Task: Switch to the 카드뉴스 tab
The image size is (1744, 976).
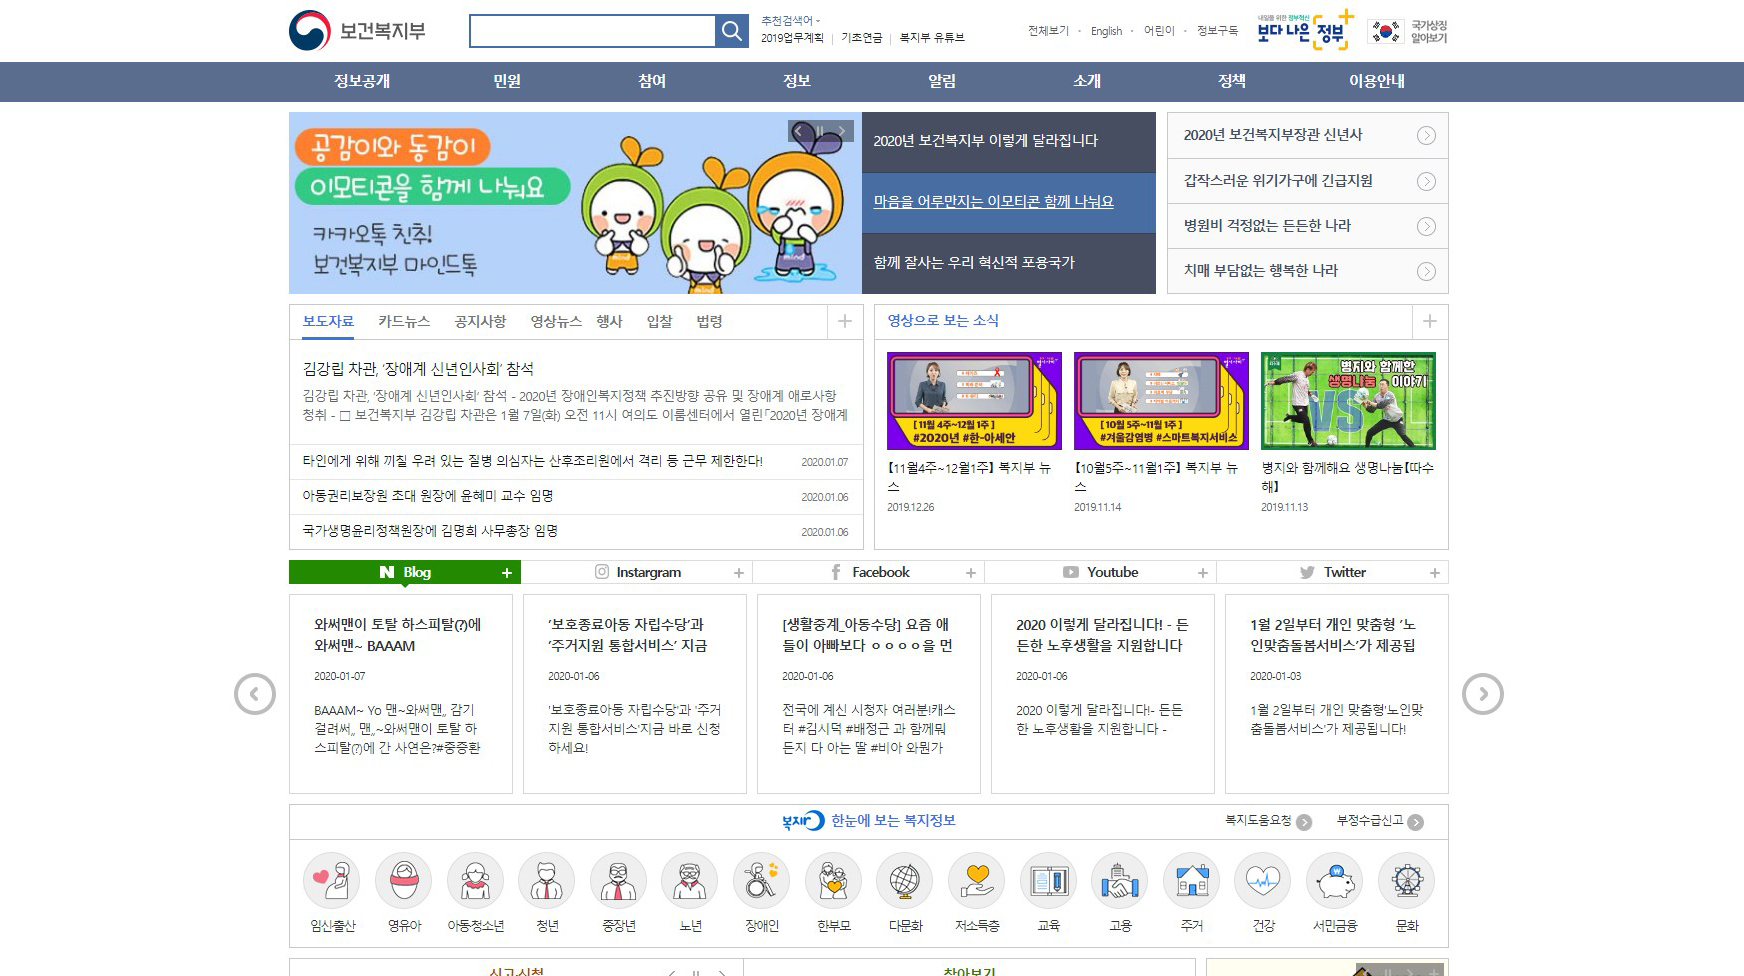Action: pyautogui.click(x=404, y=321)
